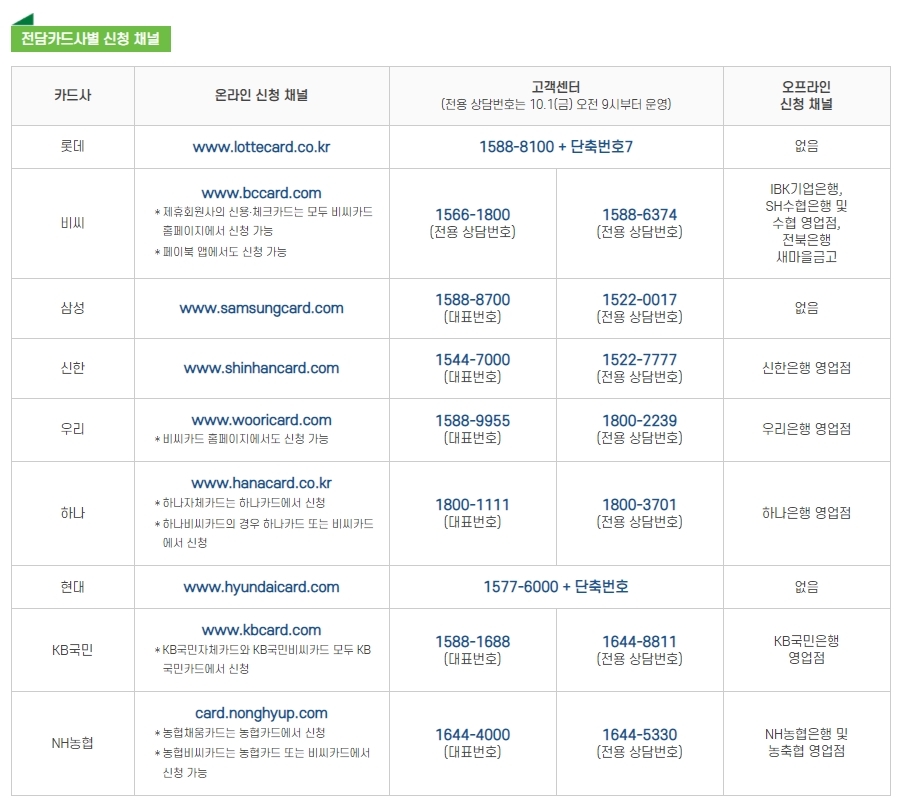Select the 카드사 column header
The height and width of the screenshot is (803, 907).
click(73, 95)
